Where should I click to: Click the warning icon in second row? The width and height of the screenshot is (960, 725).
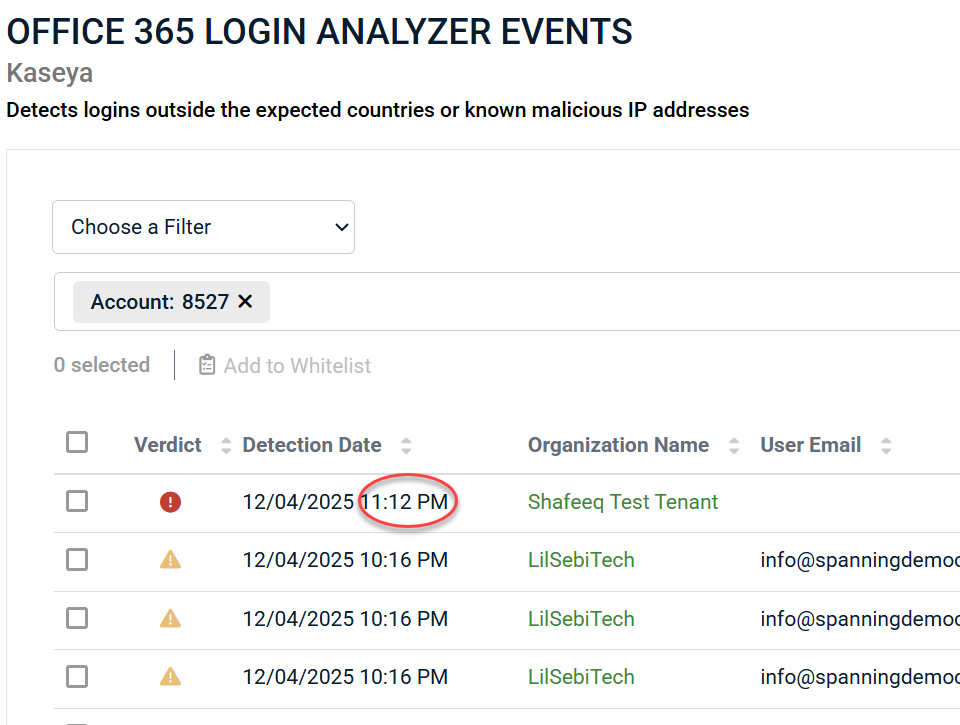click(171, 560)
